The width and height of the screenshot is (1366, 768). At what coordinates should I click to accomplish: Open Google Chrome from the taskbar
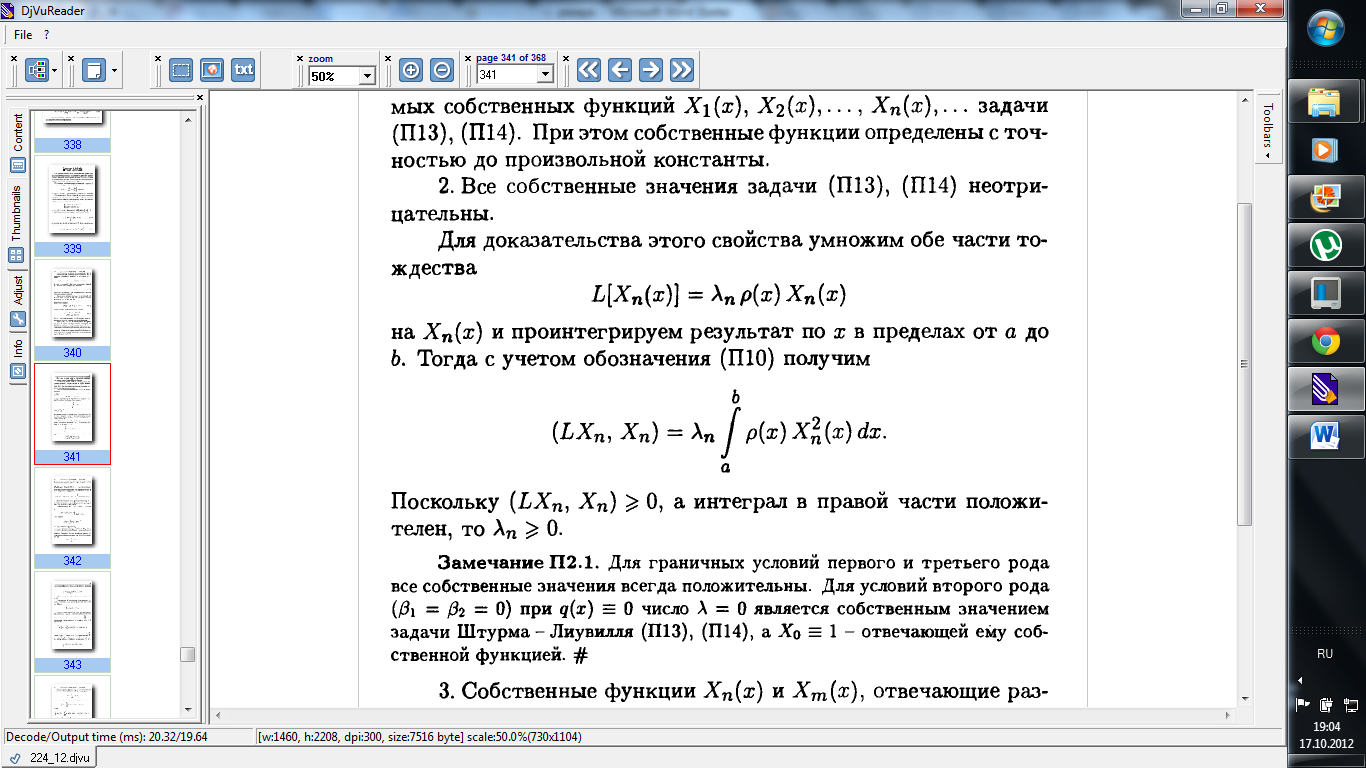click(1325, 342)
